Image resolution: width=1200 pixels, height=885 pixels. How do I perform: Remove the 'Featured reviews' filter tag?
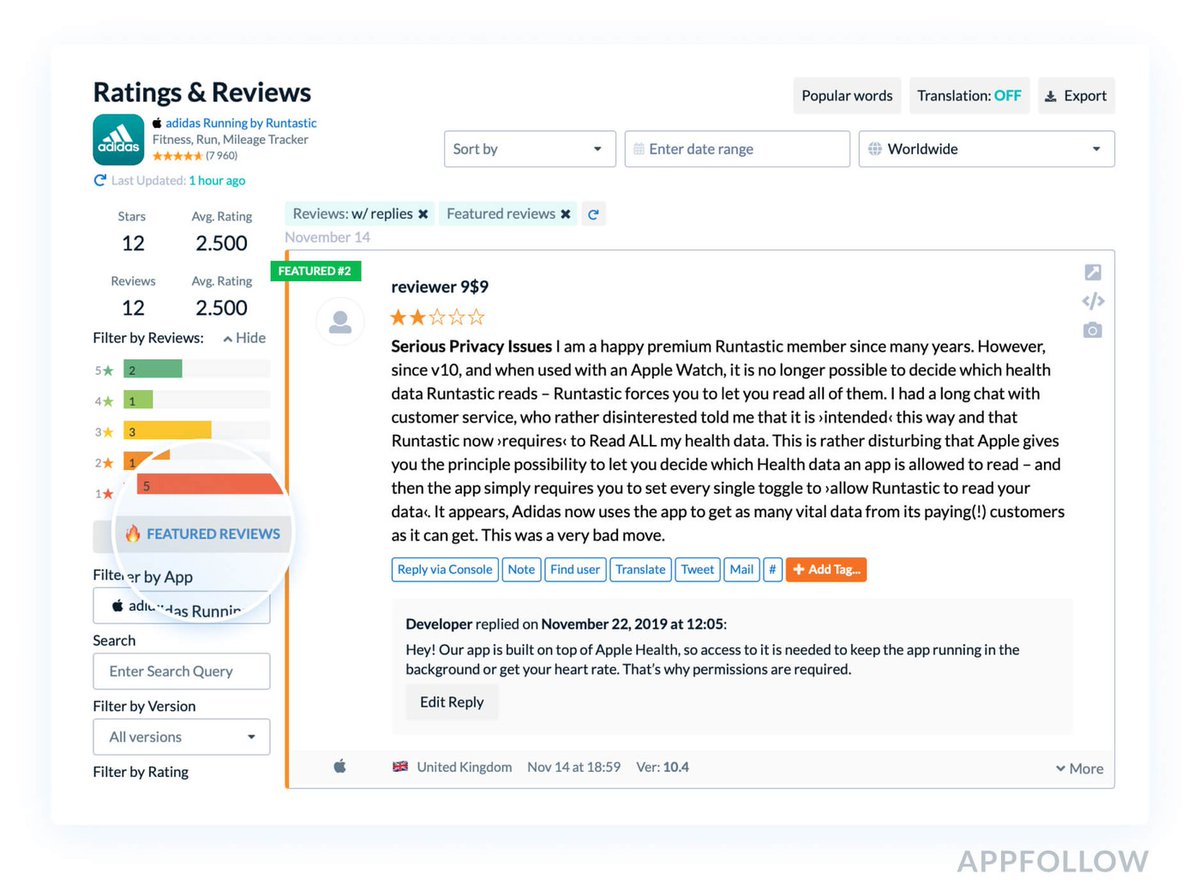(x=565, y=214)
